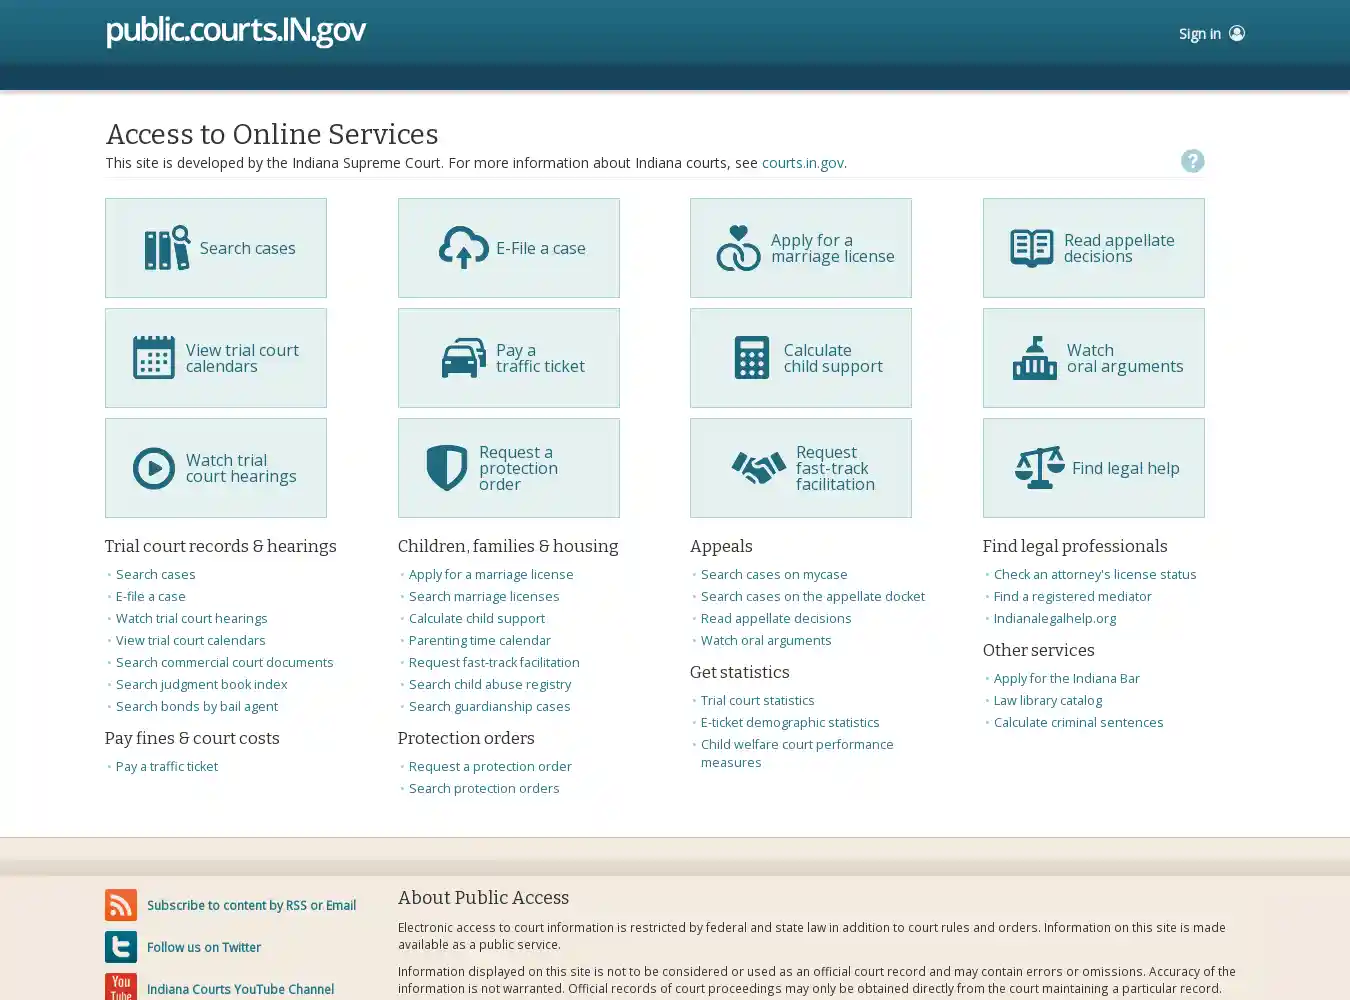Open 'Read appellate decisions' list link
This screenshot has height=1000, width=1350.
coord(776,618)
